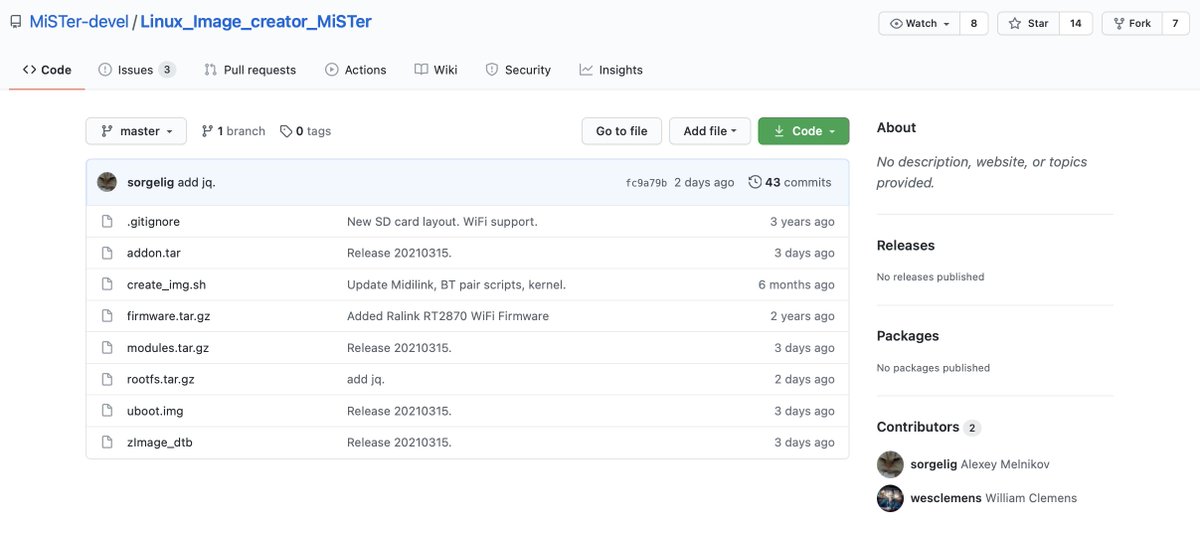Click the repository book icon beside MiSTer-devel

[x=16, y=22]
